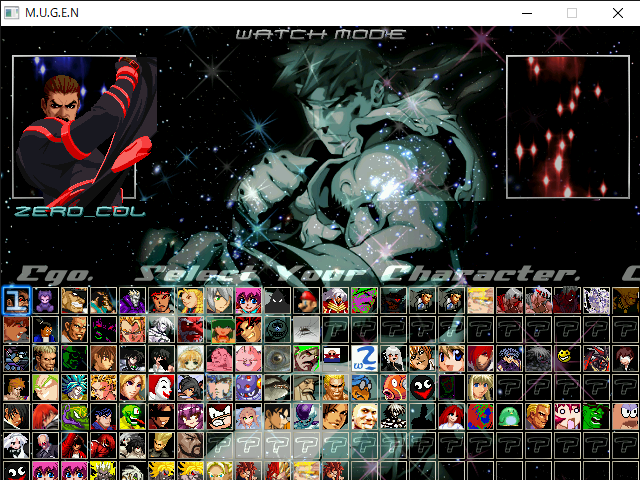Click player two's red sparkle portrait box

(x=568, y=127)
